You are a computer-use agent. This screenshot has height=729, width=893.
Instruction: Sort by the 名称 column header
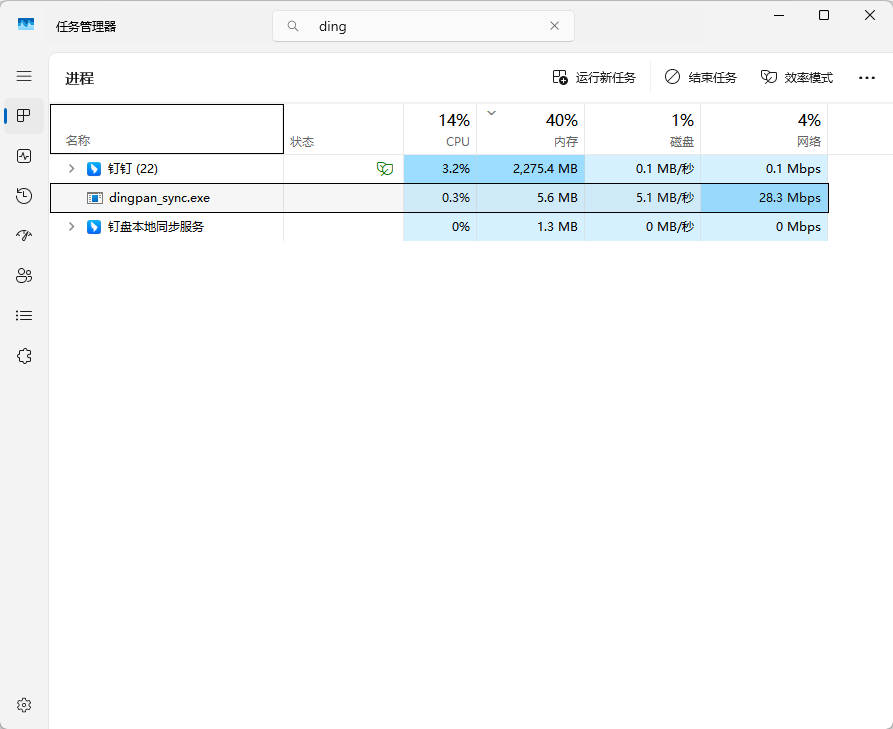point(167,129)
